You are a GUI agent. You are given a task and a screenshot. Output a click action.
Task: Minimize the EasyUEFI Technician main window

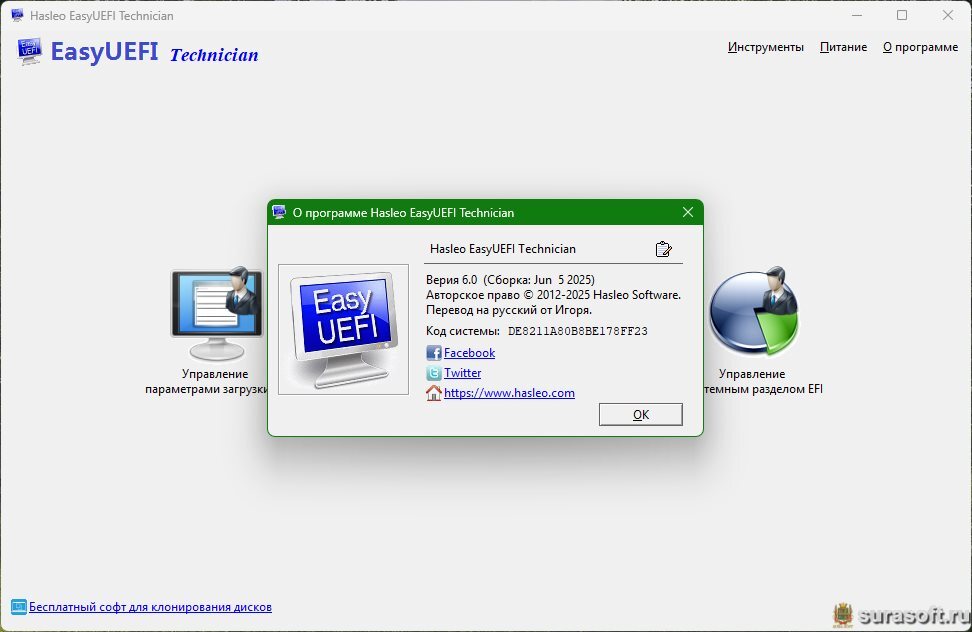point(857,15)
